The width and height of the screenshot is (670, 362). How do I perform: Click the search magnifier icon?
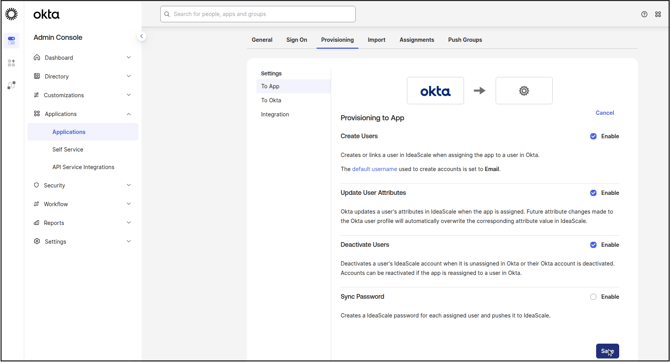(167, 14)
